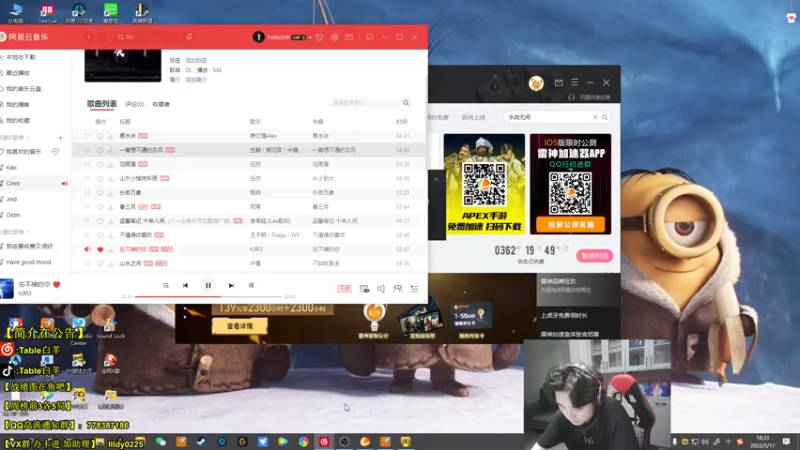The height and width of the screenshot is (450, 800).
Task: Open listen together people icon
Action: click(397, 289)
